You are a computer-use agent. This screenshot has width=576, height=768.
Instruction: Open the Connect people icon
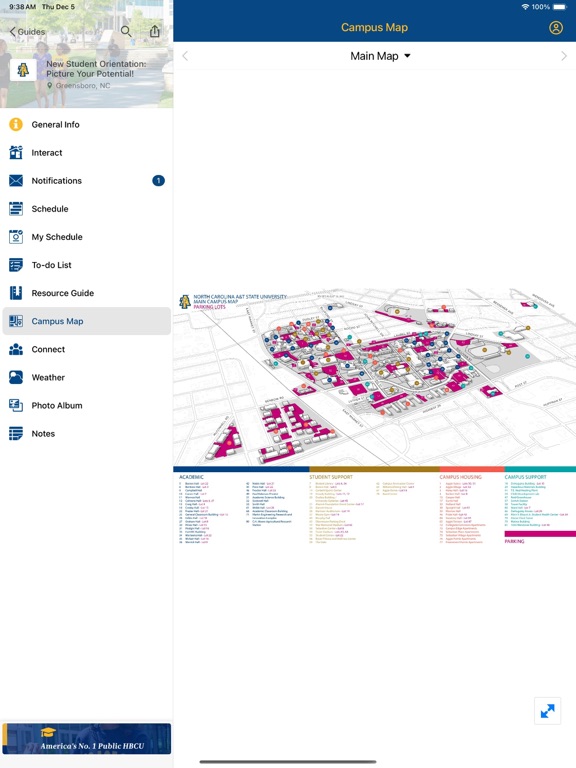click(x=16, y=349)
